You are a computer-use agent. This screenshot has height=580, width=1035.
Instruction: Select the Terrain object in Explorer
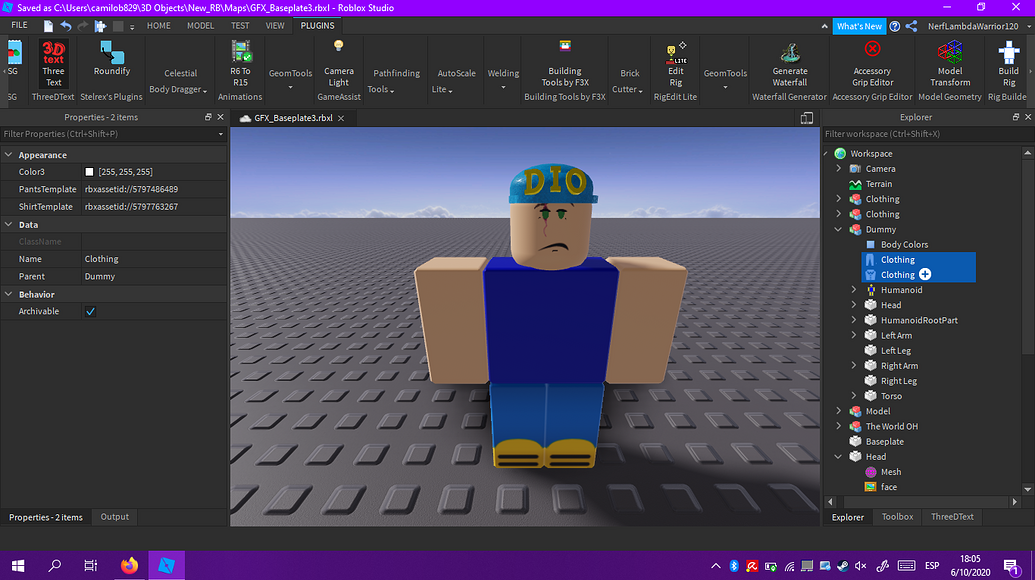coord(879,183)
